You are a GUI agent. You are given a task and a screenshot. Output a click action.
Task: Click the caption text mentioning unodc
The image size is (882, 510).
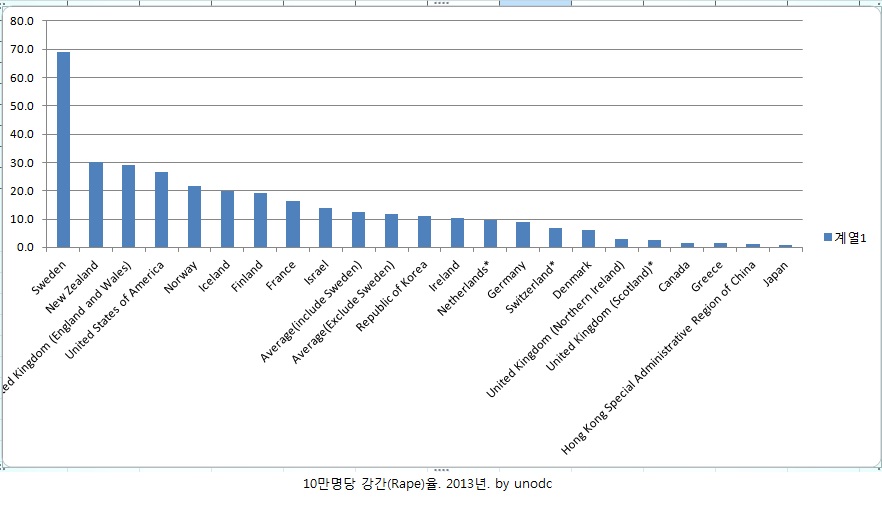[427, 484]
